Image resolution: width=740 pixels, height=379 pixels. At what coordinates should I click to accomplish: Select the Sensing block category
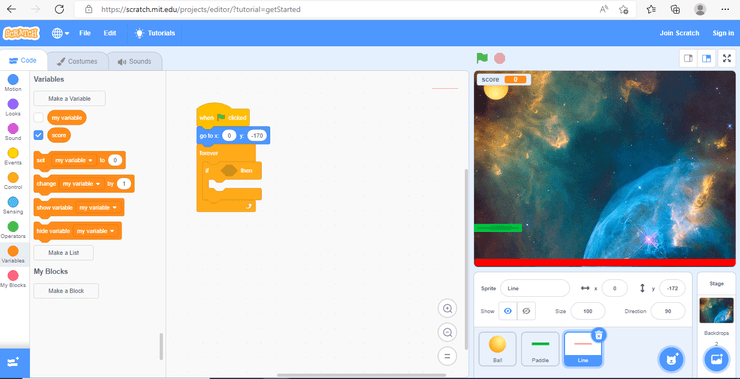[13, 206]
